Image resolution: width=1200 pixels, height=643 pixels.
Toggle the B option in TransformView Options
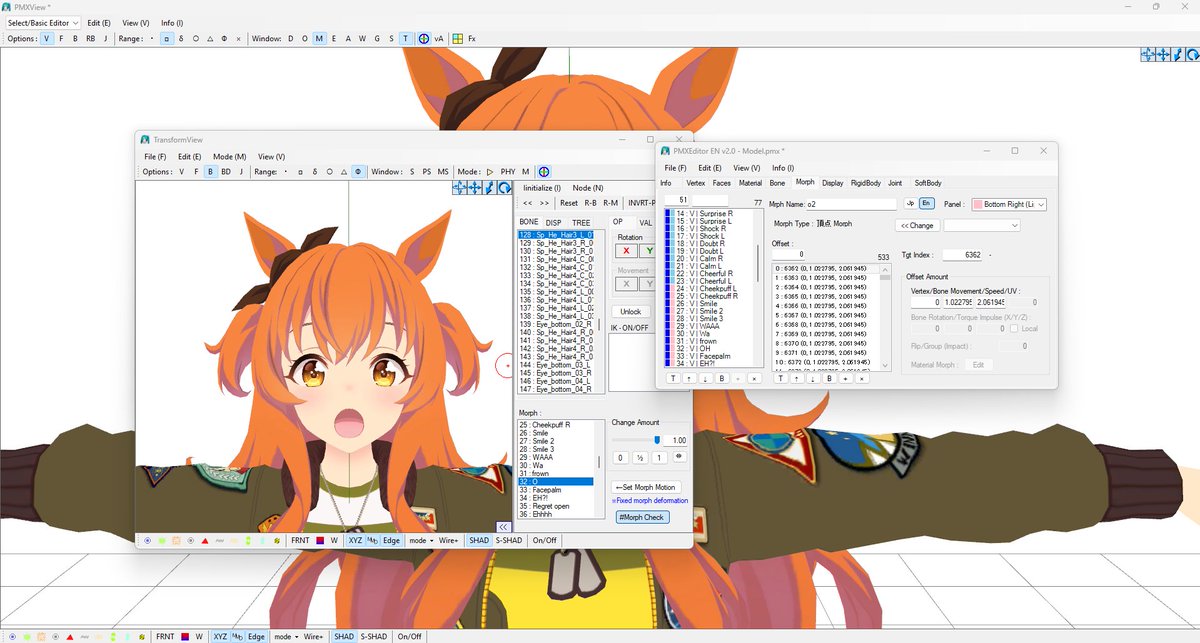pyautogui.click(x=210, y=171)
